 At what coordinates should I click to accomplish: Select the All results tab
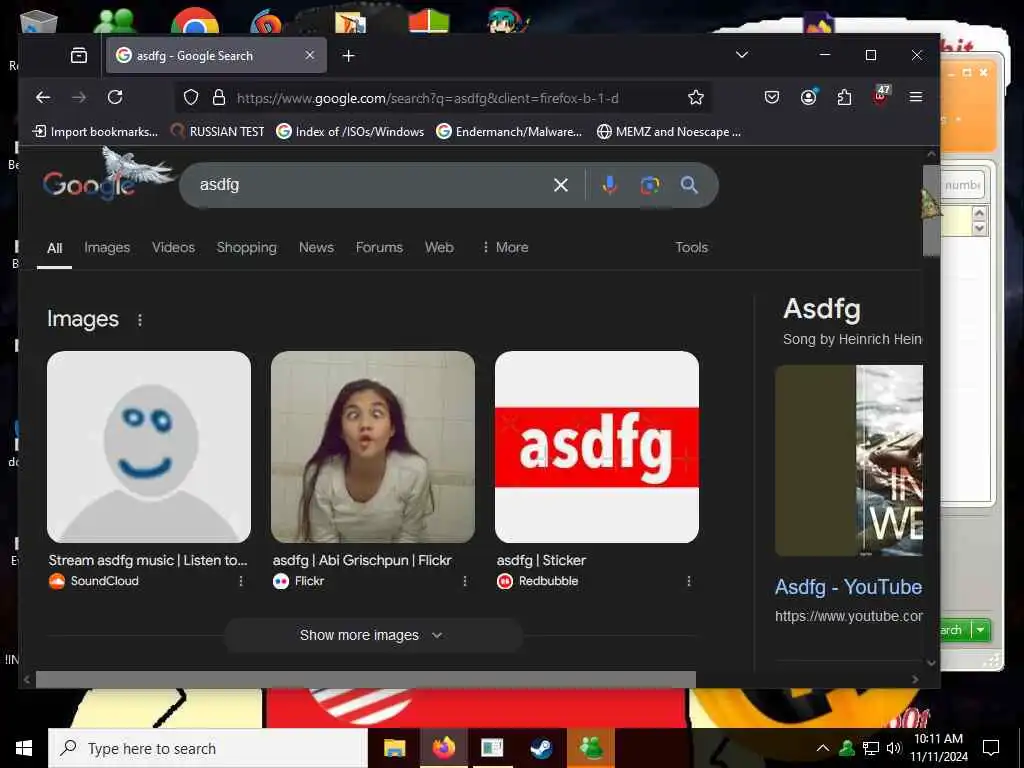(55, 248)
